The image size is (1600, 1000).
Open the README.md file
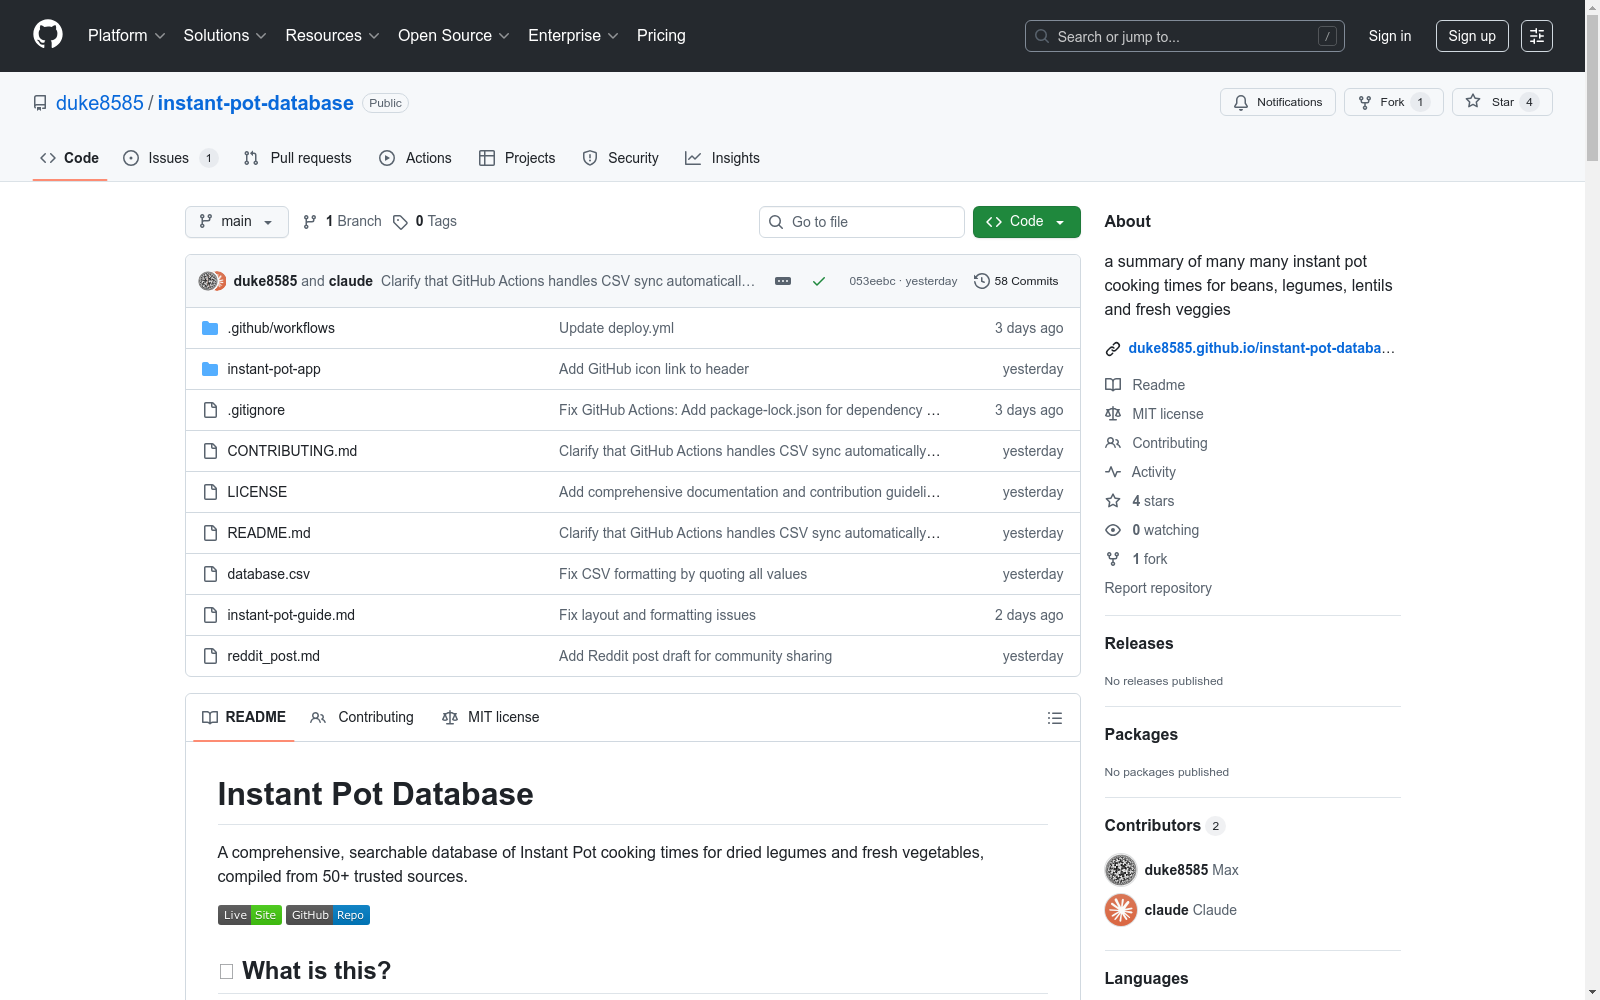click(269, 533)
